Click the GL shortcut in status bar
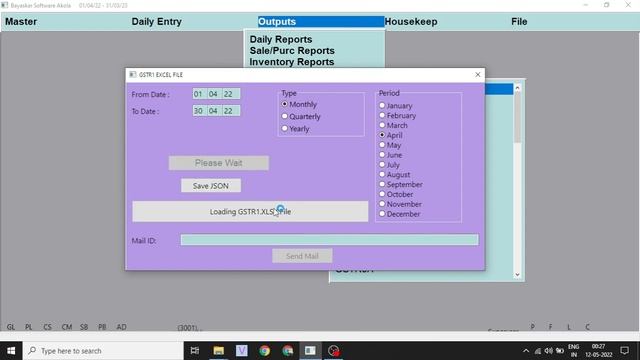This screenshot has width=640, height=360. 11,327
